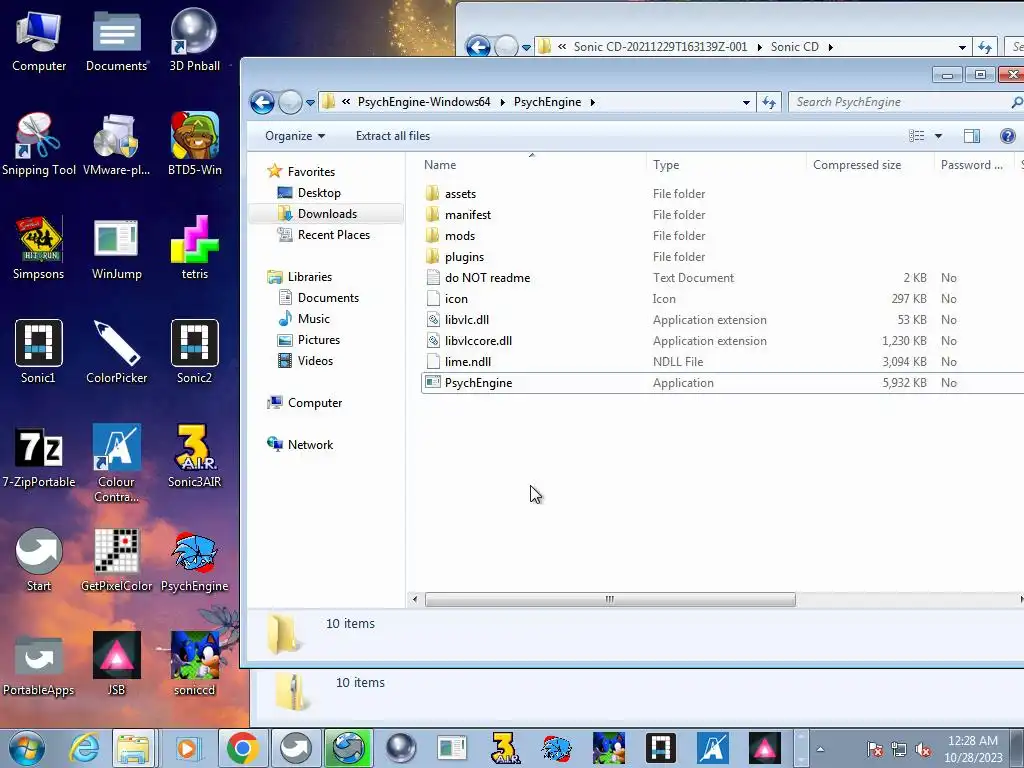Click the network tray icon
The image size is (1024, 768).
click(899, 750)
